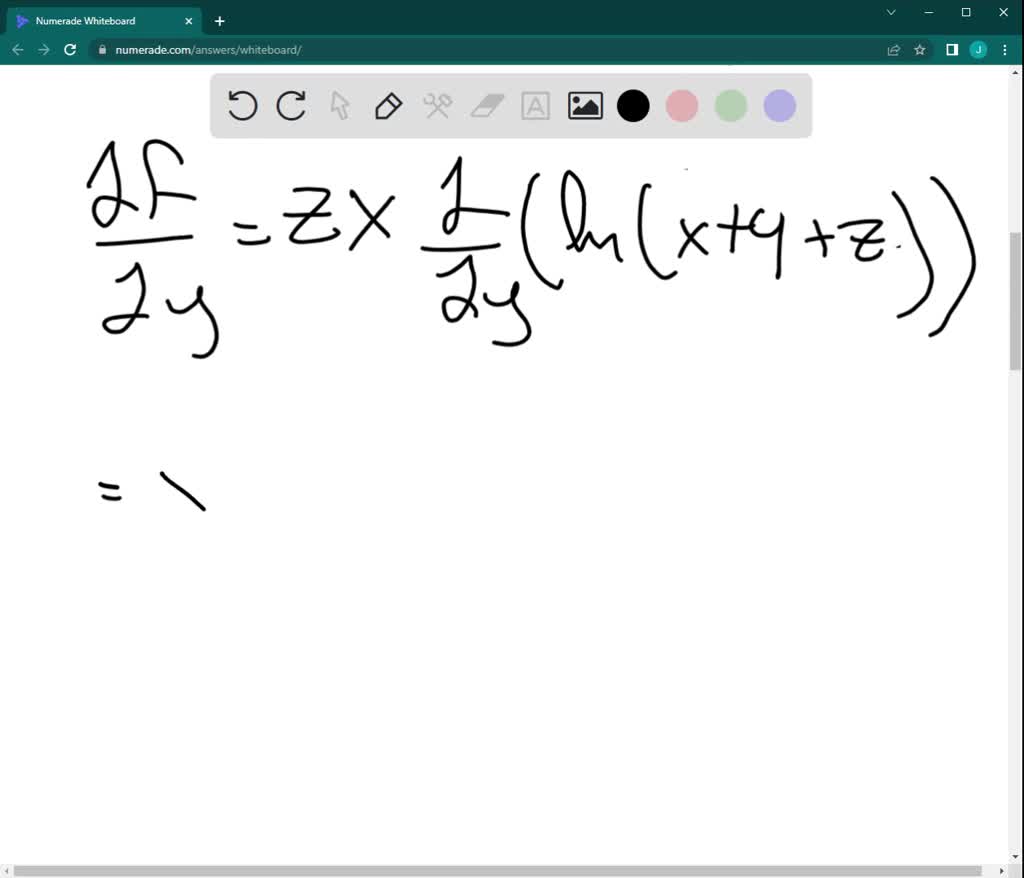1024x878 pixels.
Task: Reload the whiteboard page
Action: pyautogui.click(x=69, y=49)
